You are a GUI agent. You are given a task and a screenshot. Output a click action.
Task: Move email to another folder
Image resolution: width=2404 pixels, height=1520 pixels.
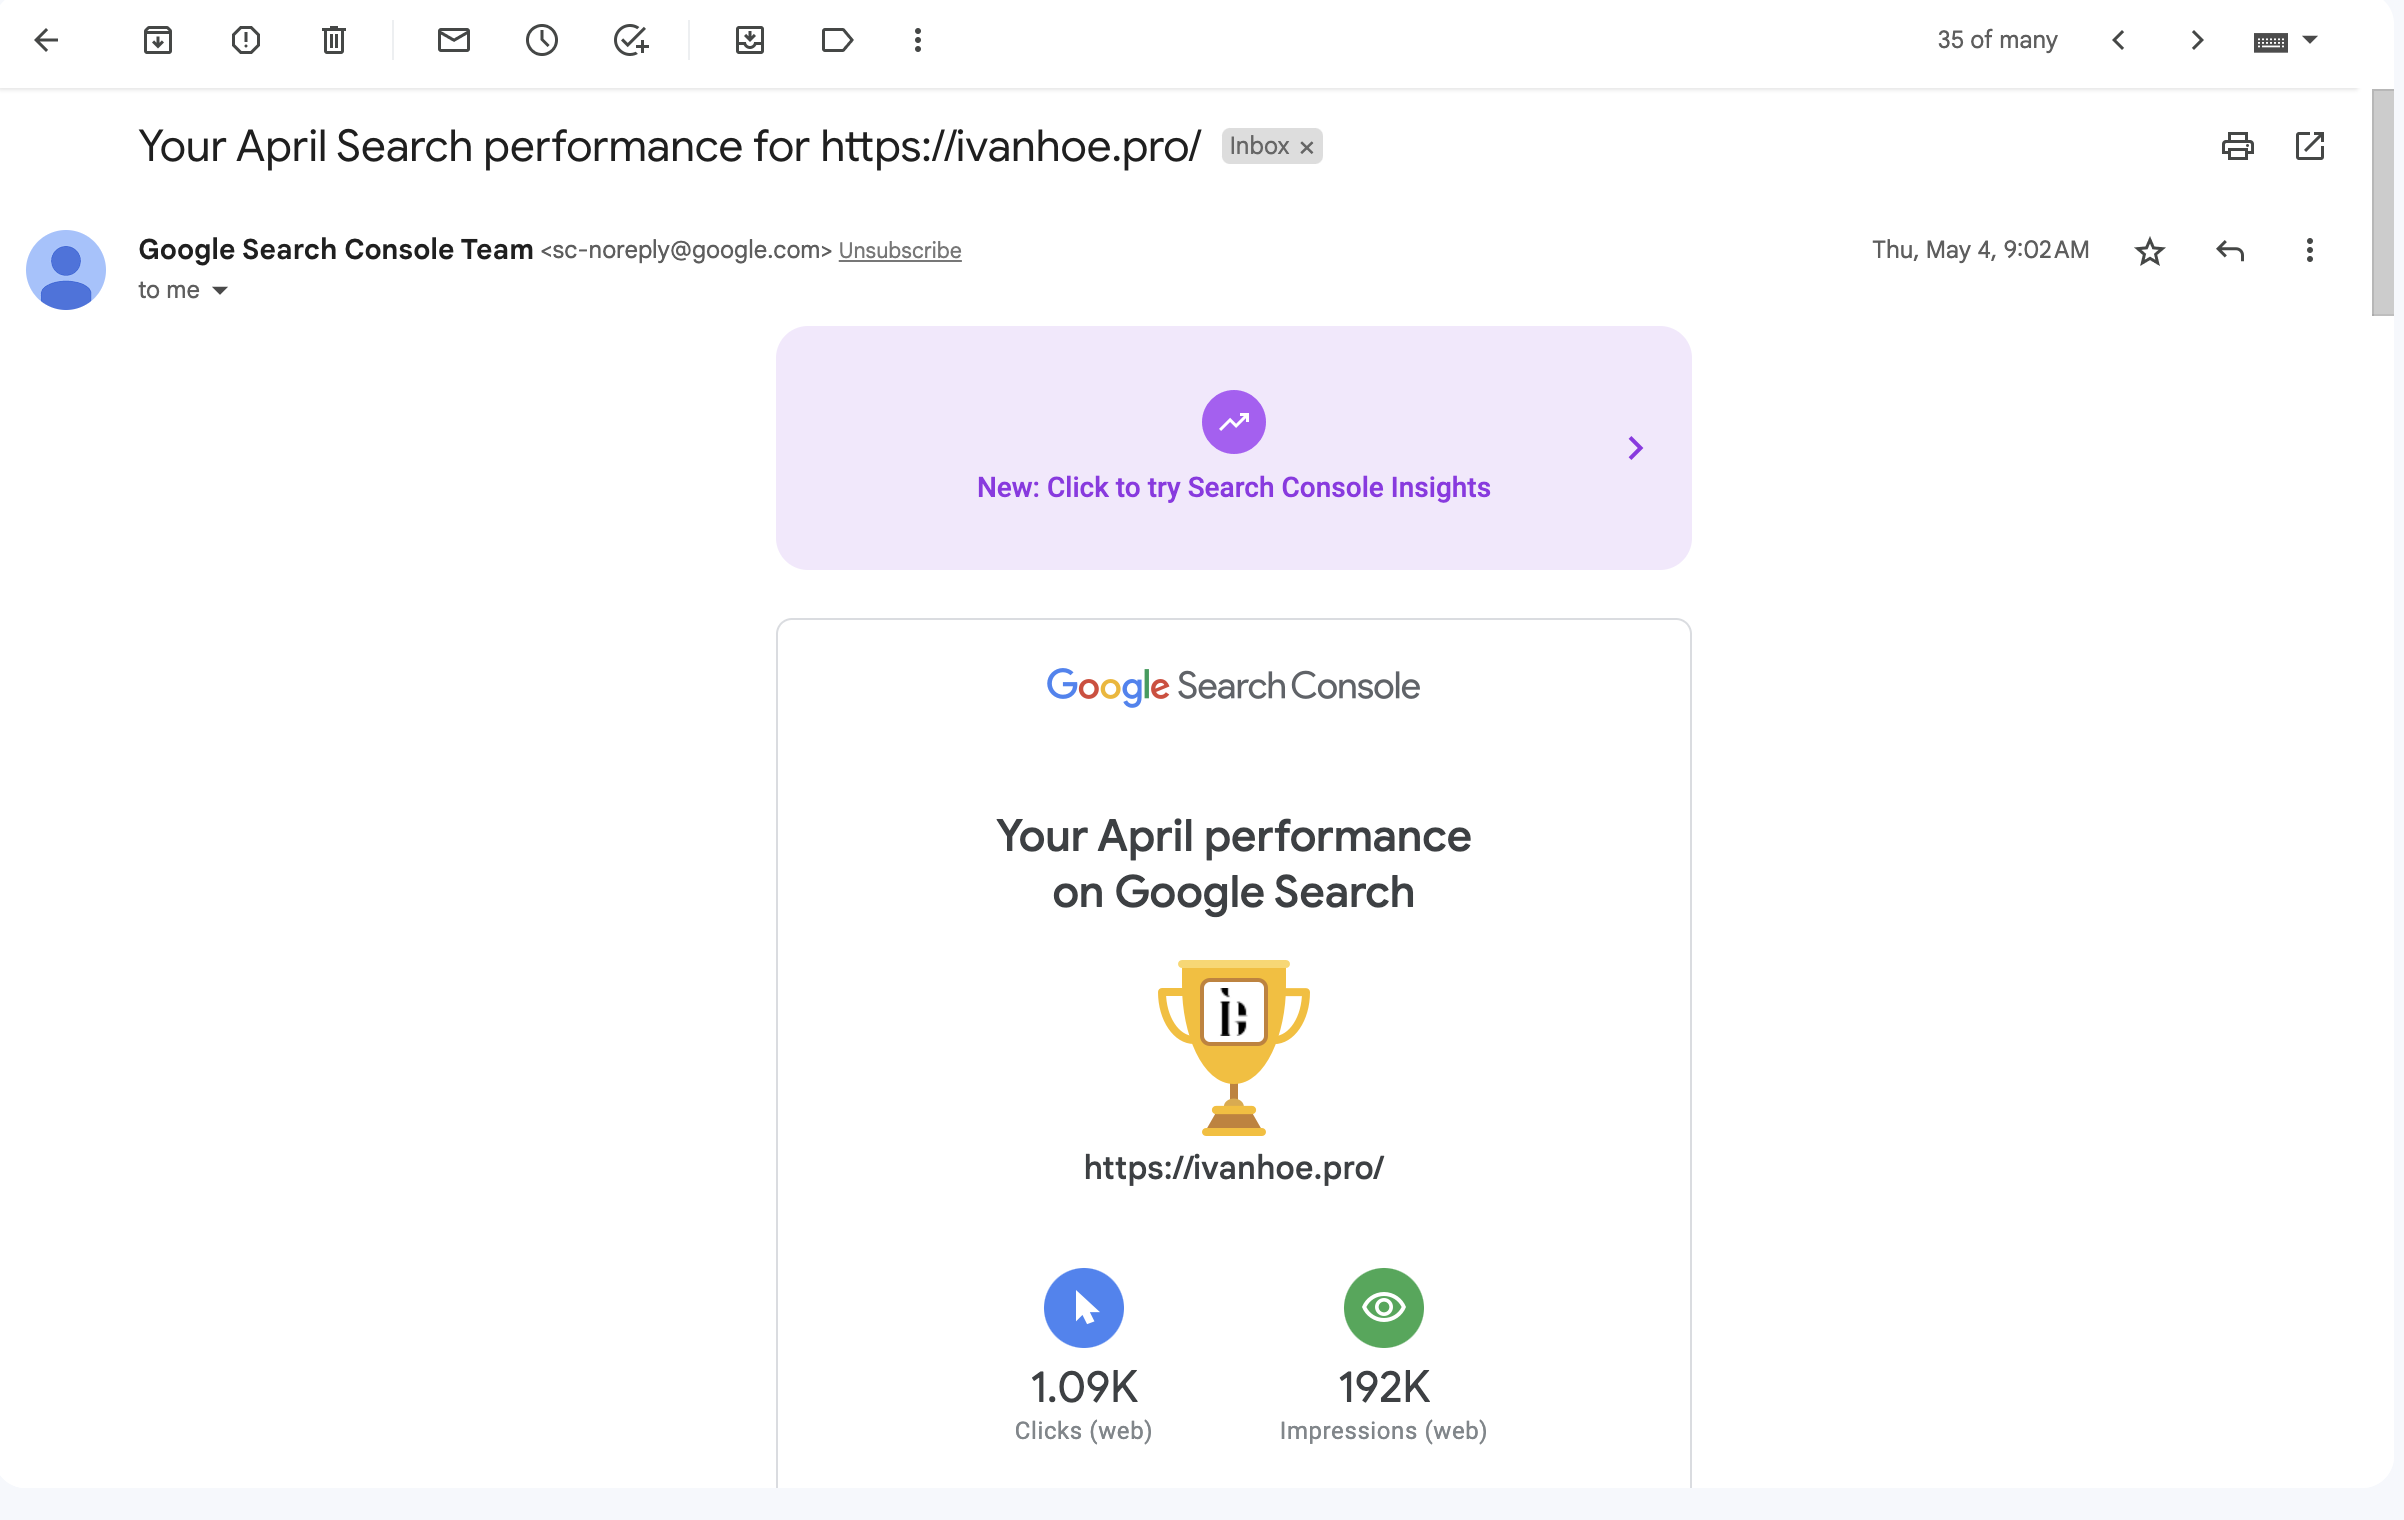coord(750,40)
